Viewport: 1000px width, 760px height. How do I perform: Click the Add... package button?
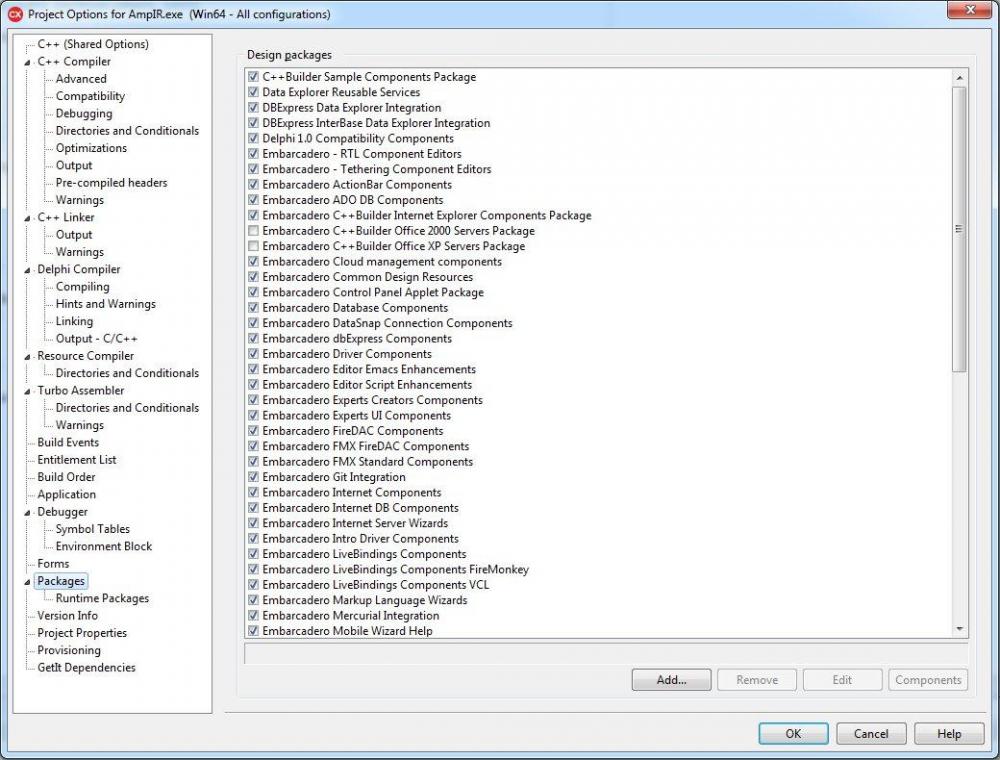(672, 680)
